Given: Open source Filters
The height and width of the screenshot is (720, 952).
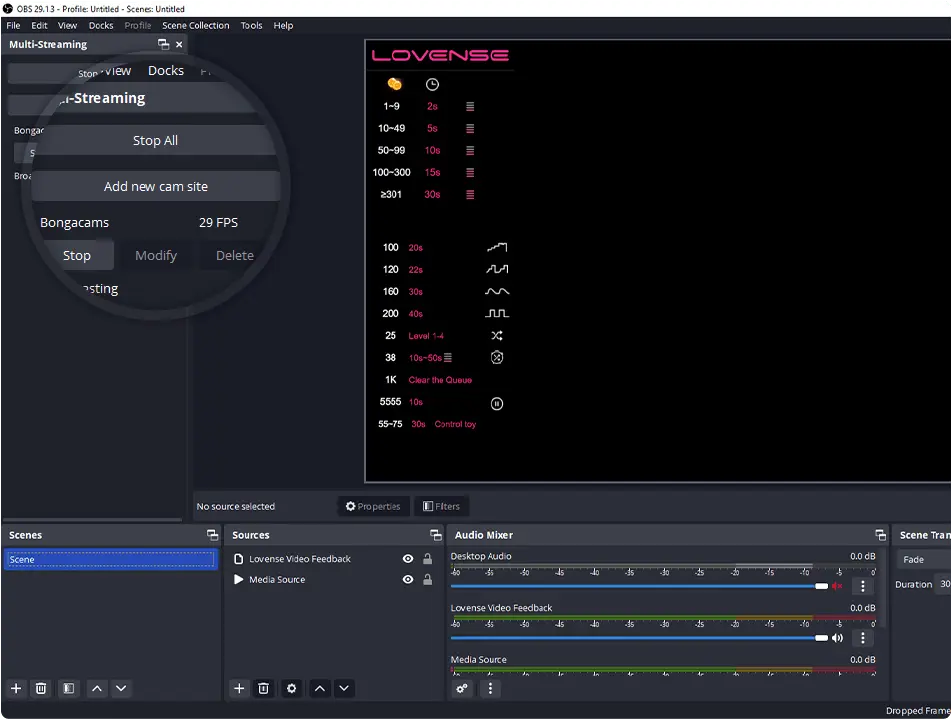Looking at the screenshot, I should [x=441, y=506].
